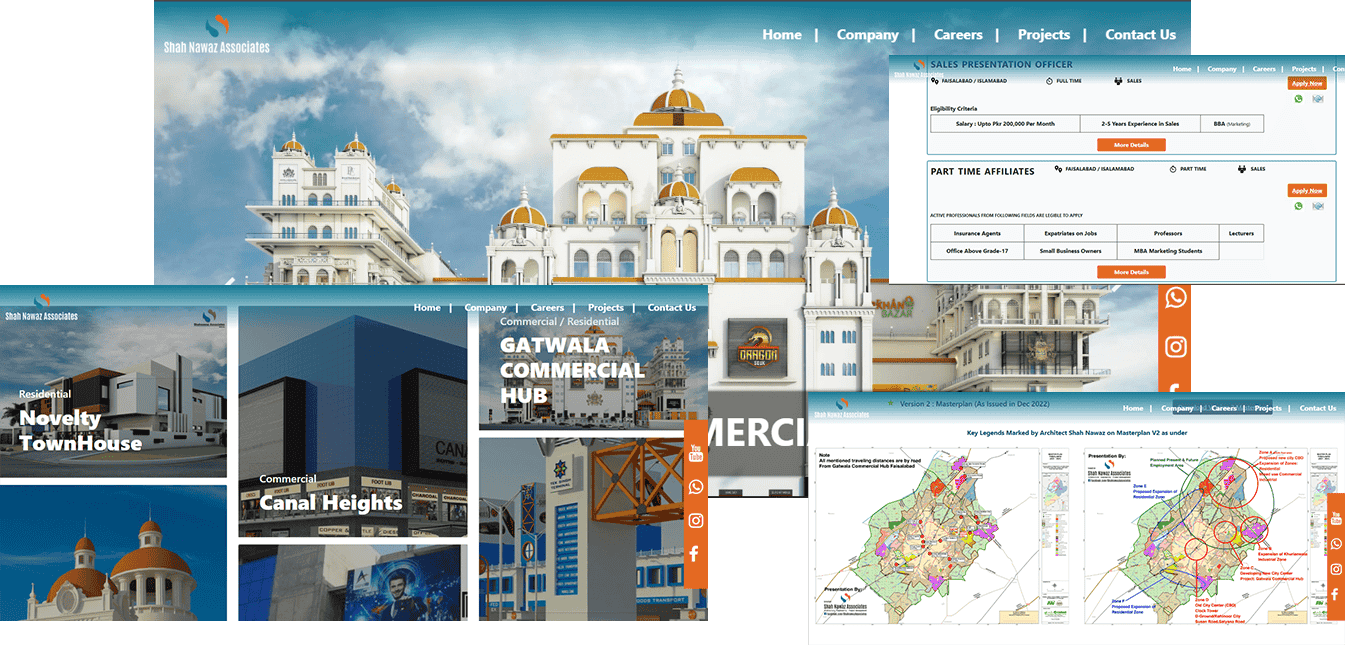Click the PART TIME AFFILIATES job title
The width and height of the screenshot is (1345, 645).
(x=982, y=172)
